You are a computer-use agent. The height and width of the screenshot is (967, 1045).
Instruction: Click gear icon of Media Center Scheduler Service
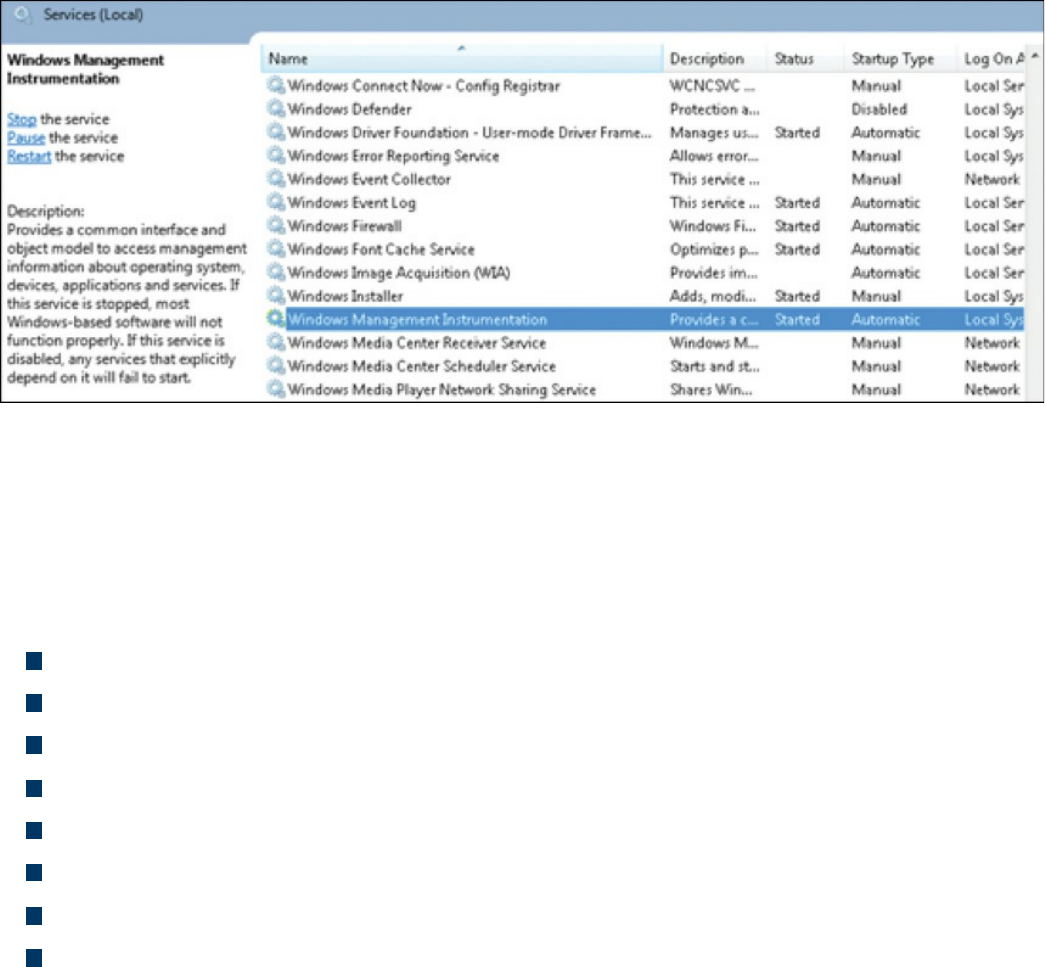(x=275, y=365)
